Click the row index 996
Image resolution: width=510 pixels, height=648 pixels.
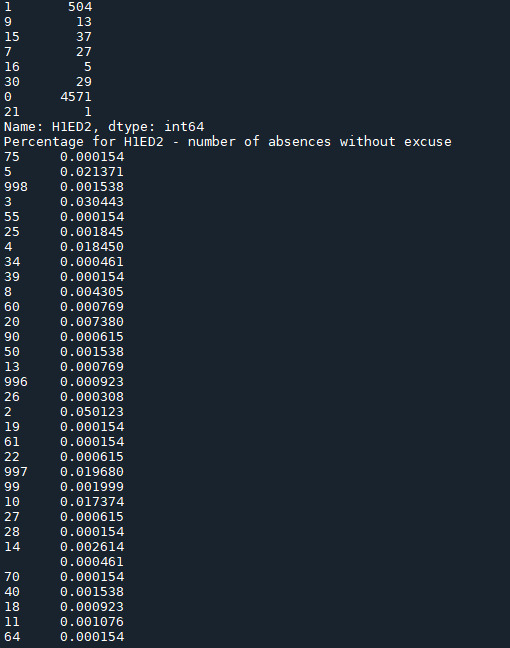pyautogui.click(x=16, y=382)
